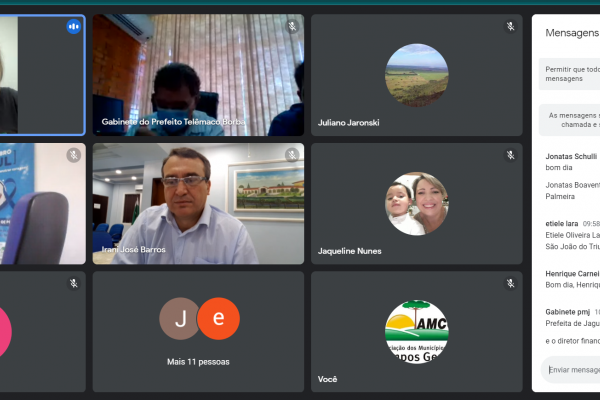Click the "Permitir que todos" messages setting
This screenshot has height=400, width=600.
tap(571, 72)
